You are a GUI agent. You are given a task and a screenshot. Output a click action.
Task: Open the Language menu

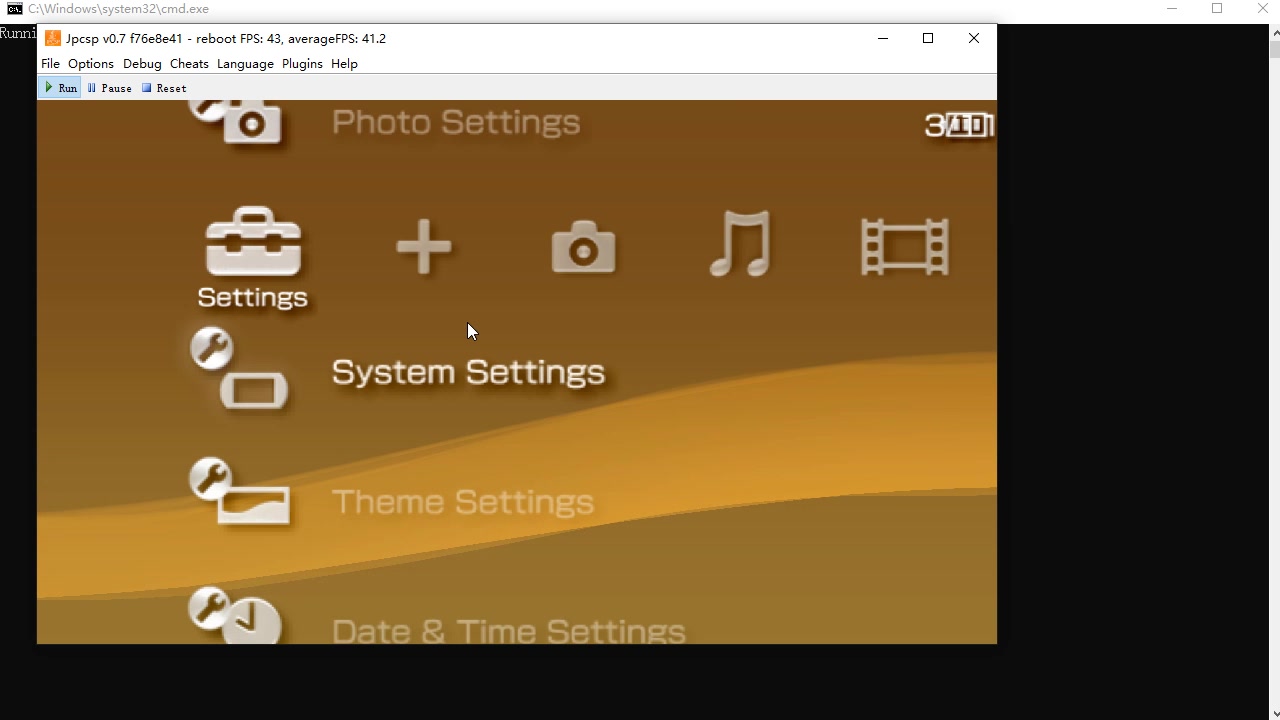pos(245,63)
